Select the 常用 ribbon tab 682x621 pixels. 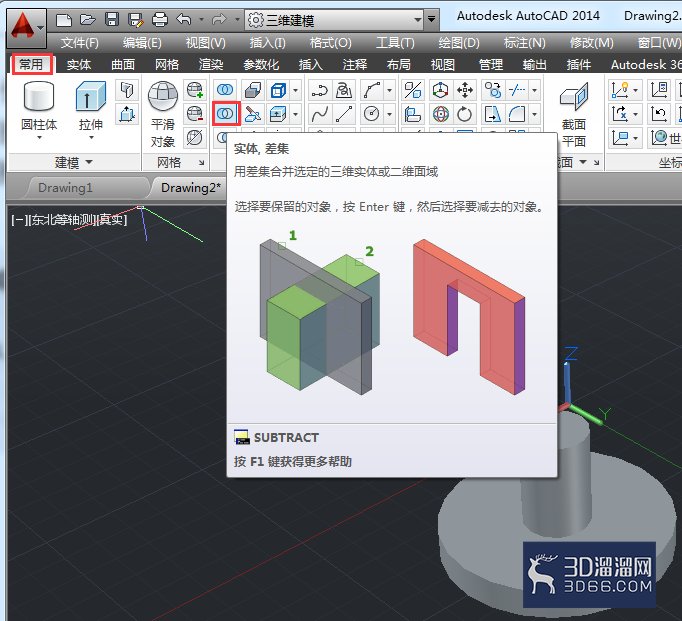[32, 64]
